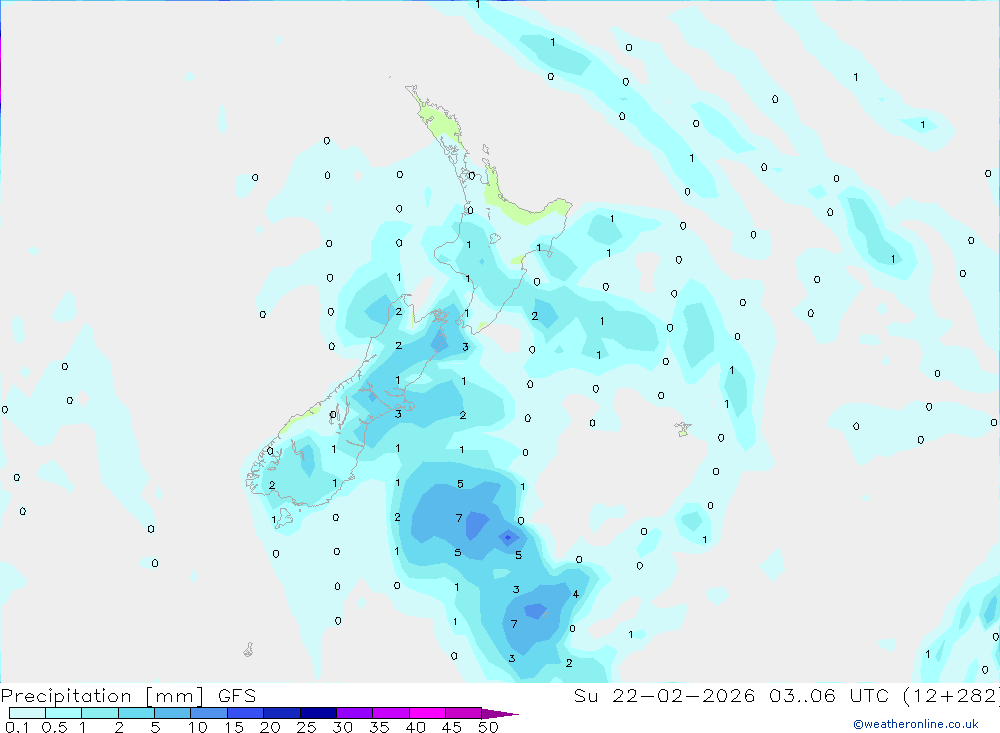The width and height of the screenshot is (1000, 733).
Task: Click the map precipitation value "4"
Action: click(x=575, y=594)
